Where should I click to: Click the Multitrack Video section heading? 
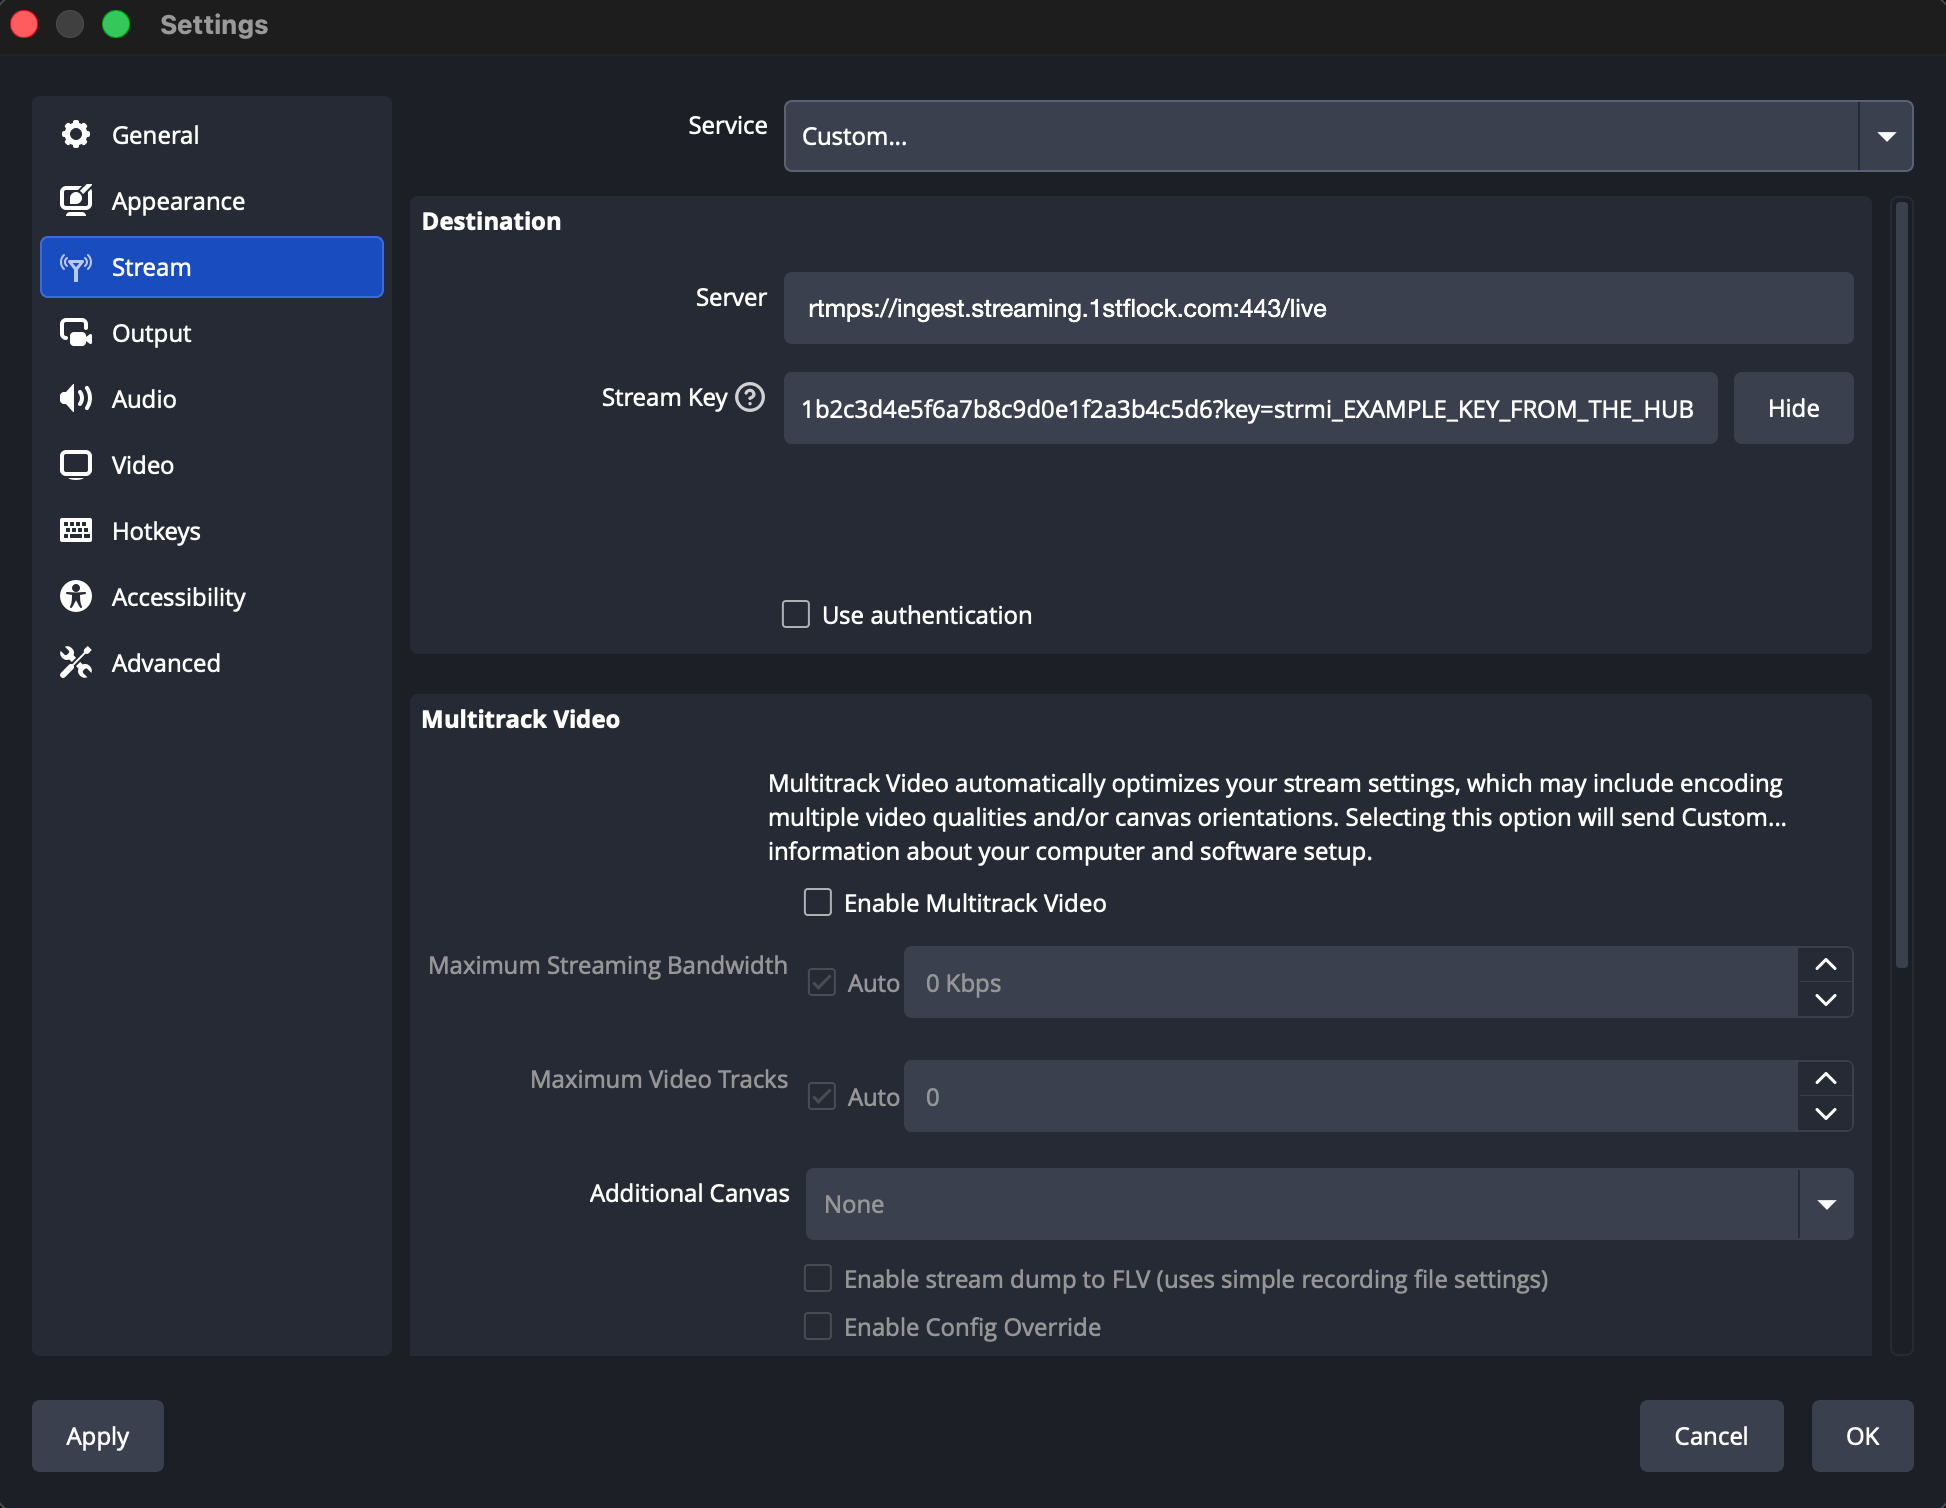tap(520, 719)
